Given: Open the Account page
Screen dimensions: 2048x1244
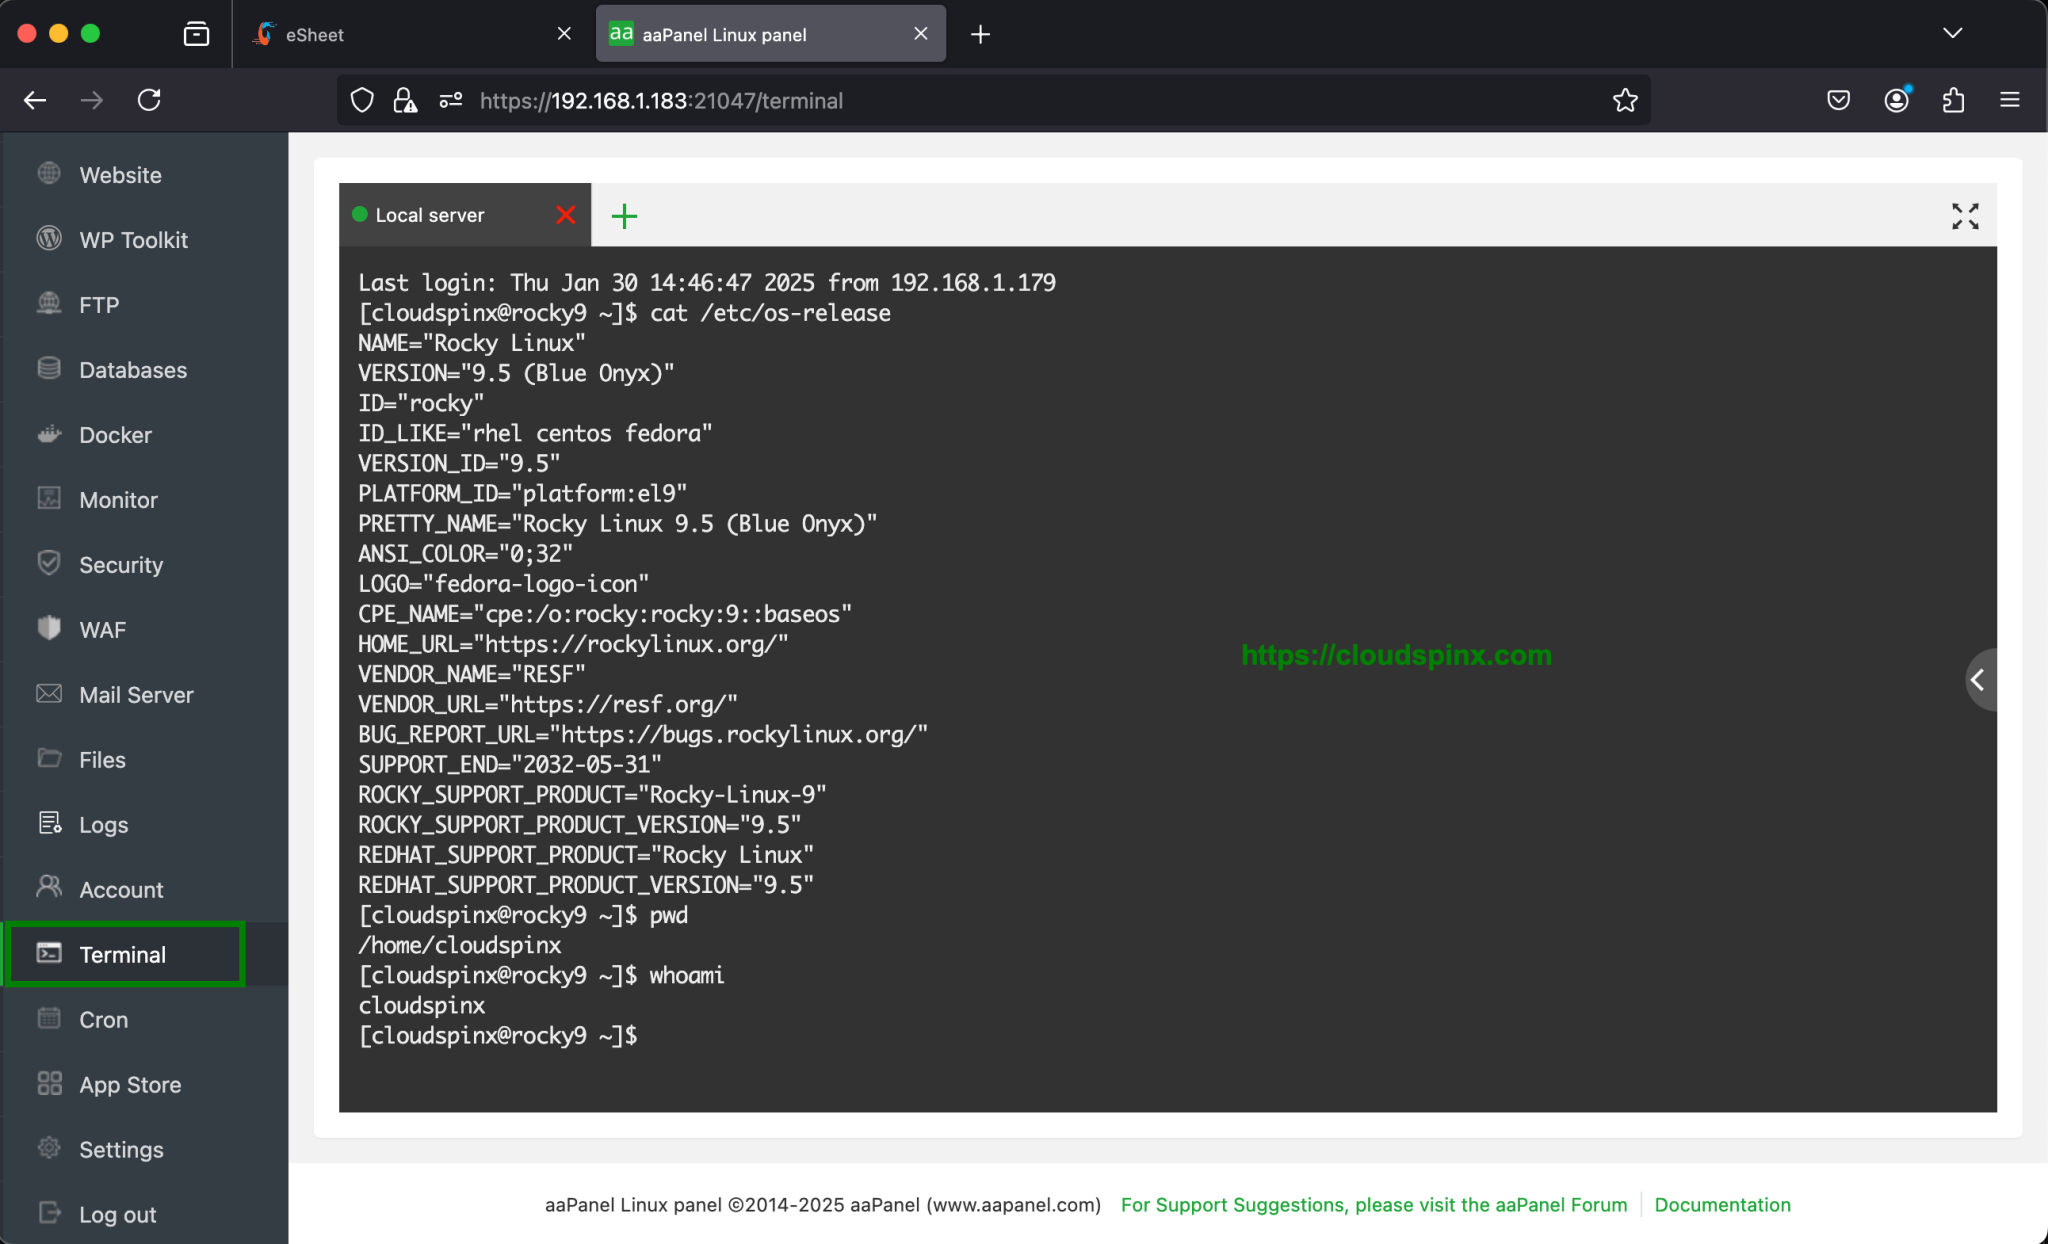Looking at the screenshot, I should (121, 889).
